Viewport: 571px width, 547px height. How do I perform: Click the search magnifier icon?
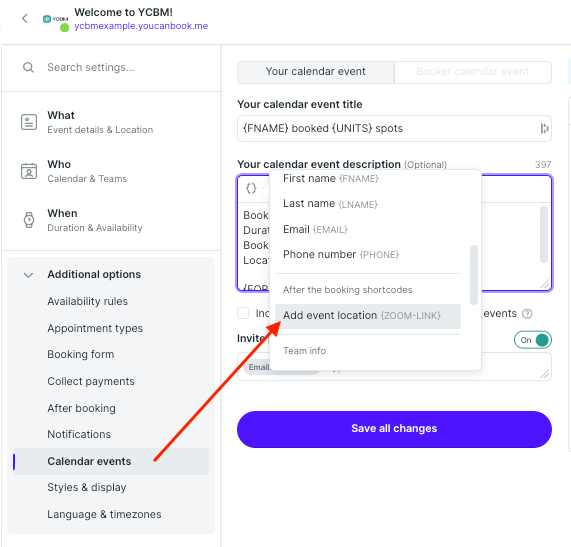(x=28, y=67)
